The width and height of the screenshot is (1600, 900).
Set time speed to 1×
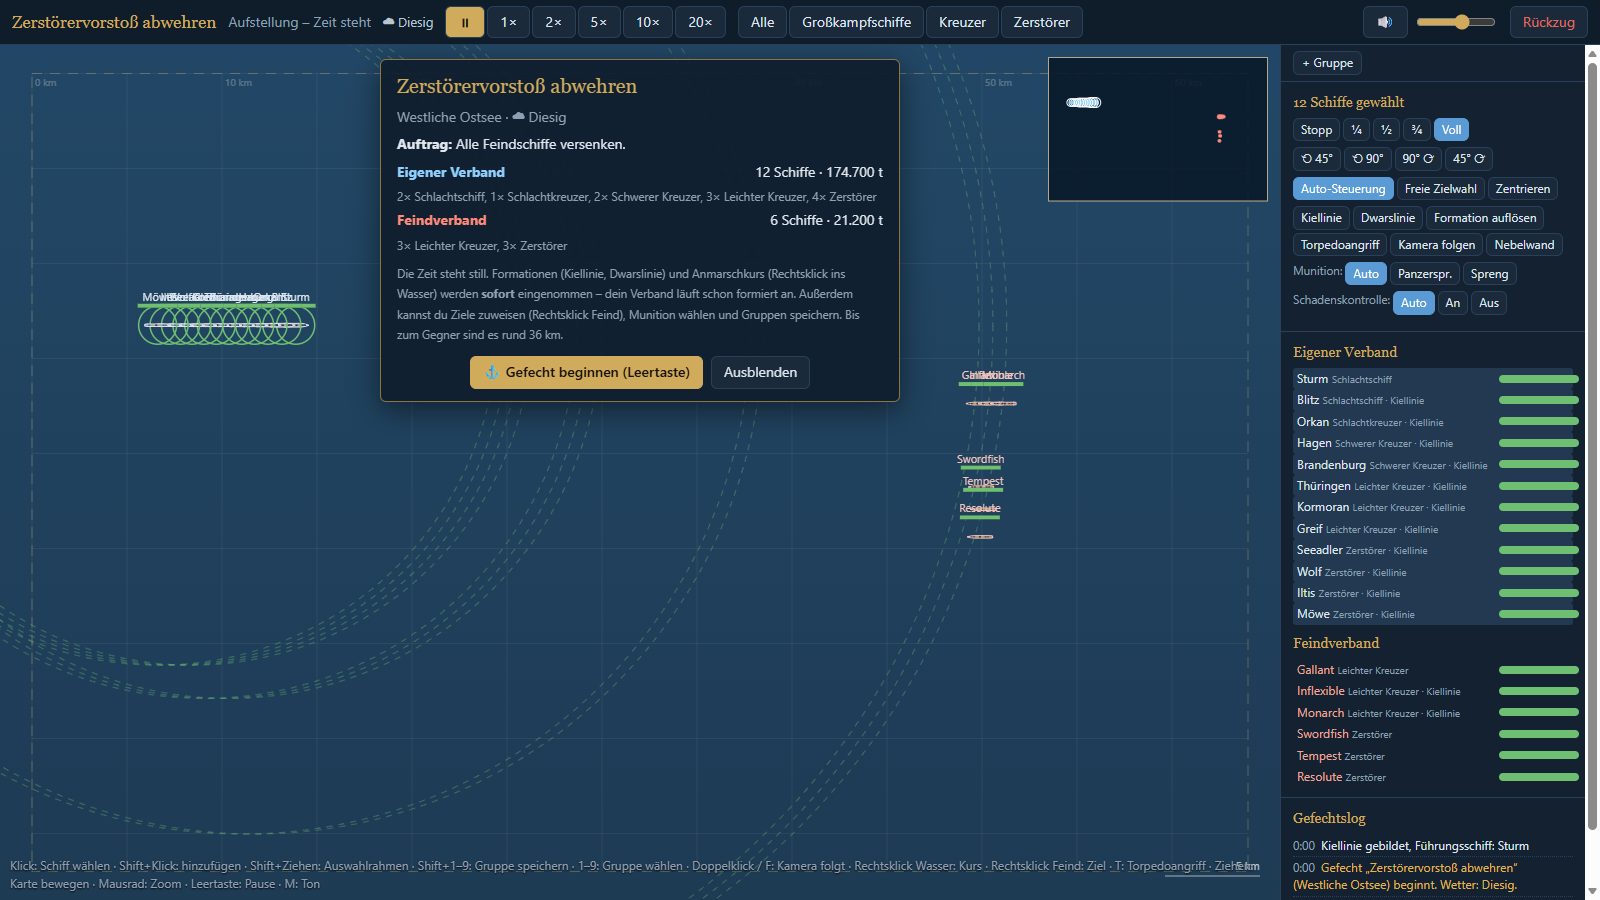point(509,22)
